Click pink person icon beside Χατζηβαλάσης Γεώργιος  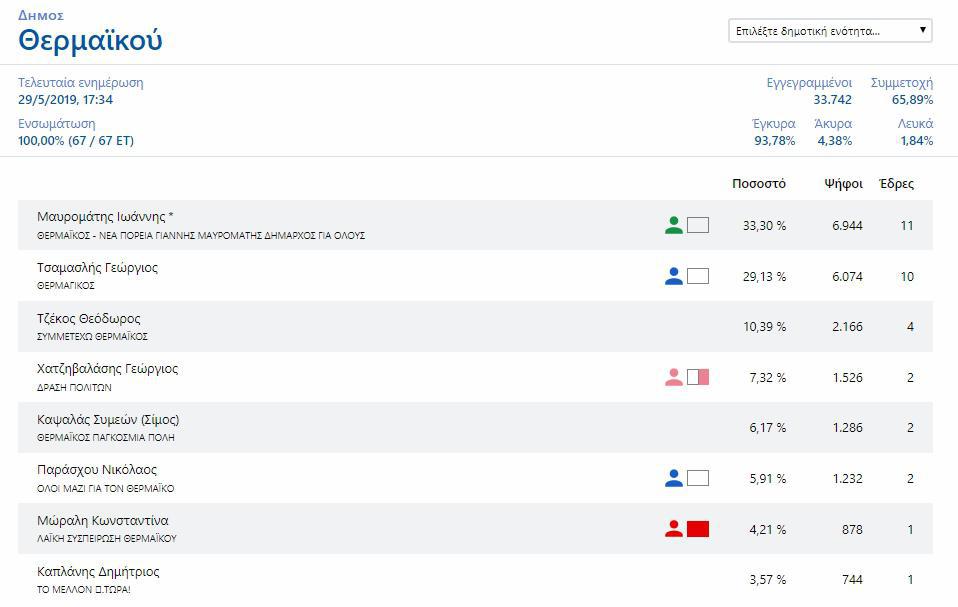(674, 377)
